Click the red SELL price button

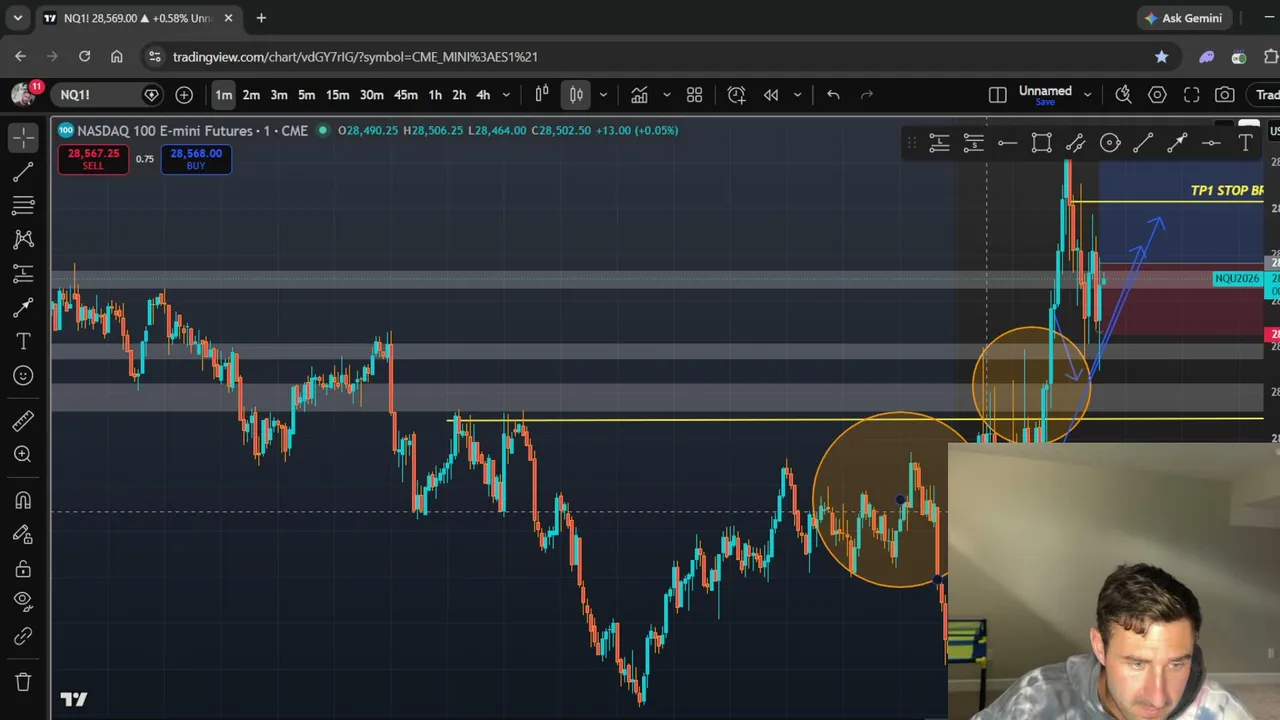click(93, 159)
